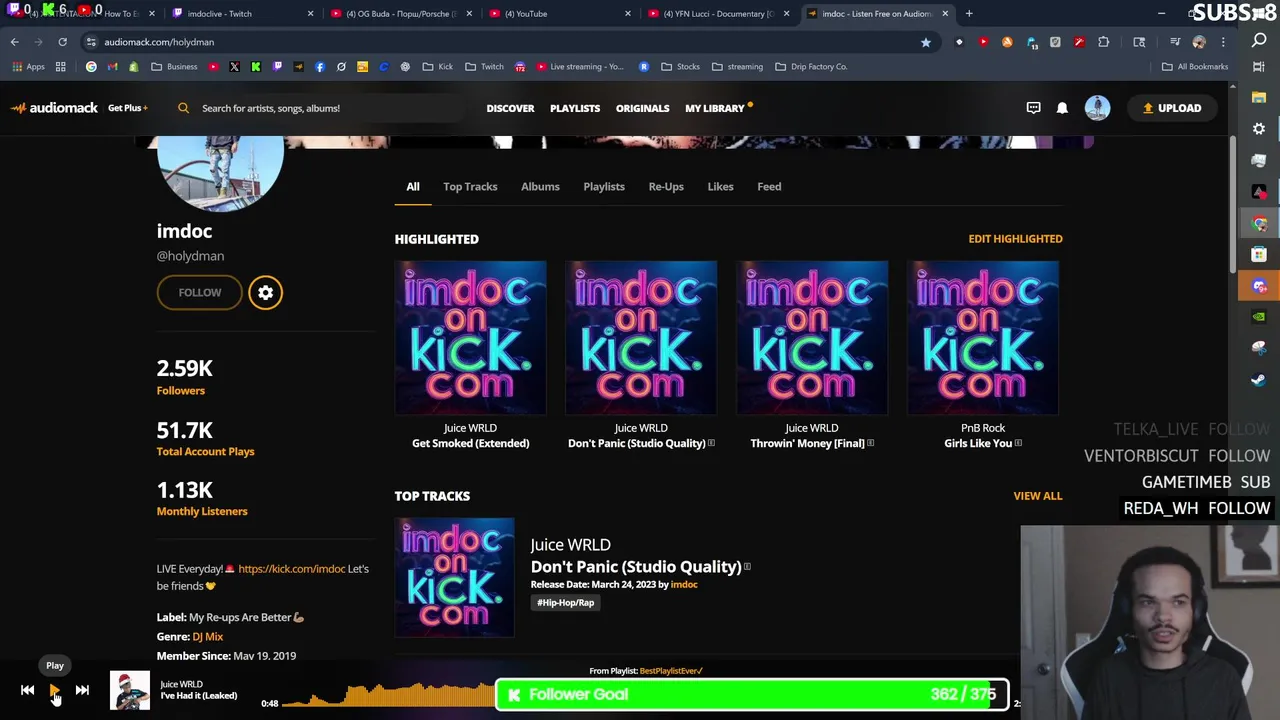Viewport: 1280px width, 720px height.
Task: Click the DJ Mix genre link
Action: 208,636
